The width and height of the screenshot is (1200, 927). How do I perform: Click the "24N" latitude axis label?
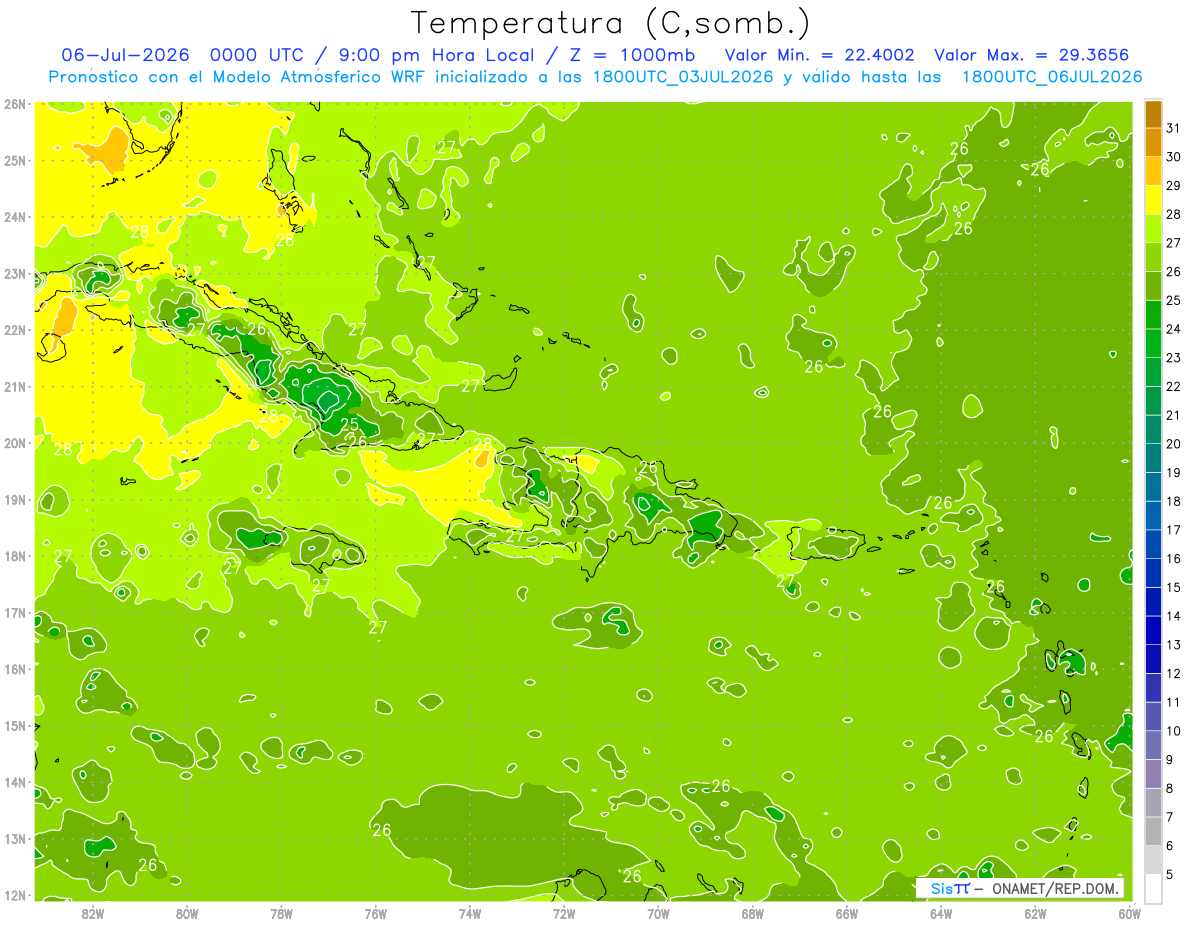click(14, 217)
